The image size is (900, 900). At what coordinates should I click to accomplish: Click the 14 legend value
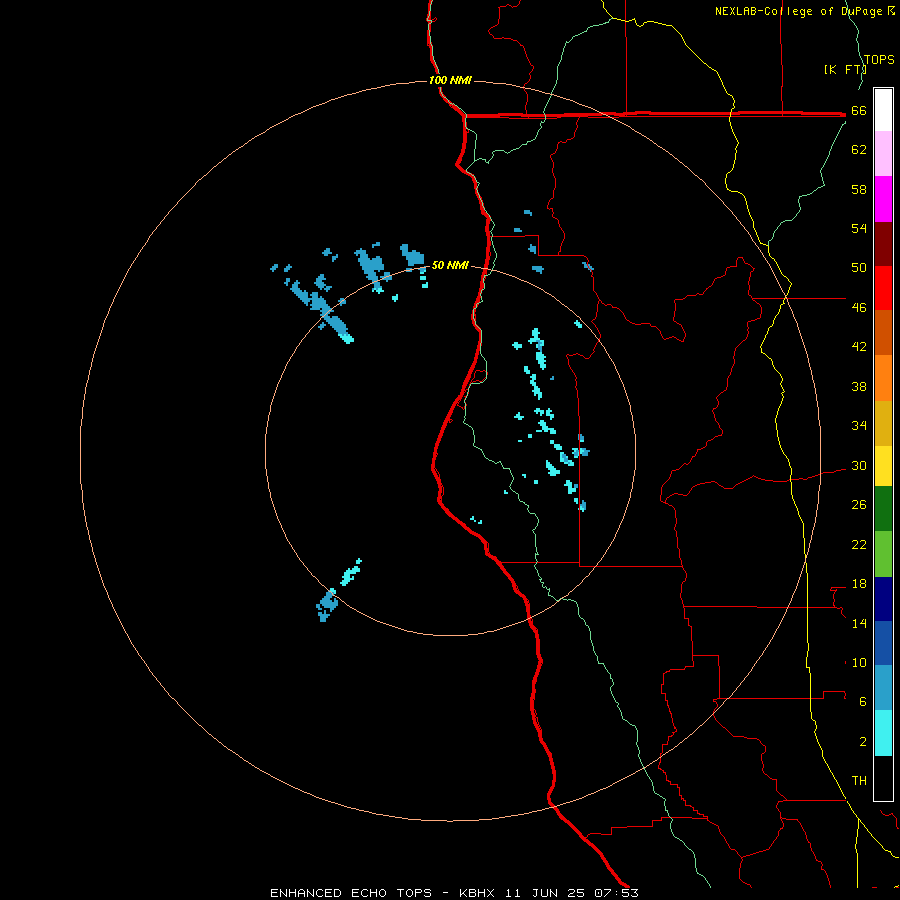[x=859, y=623]
